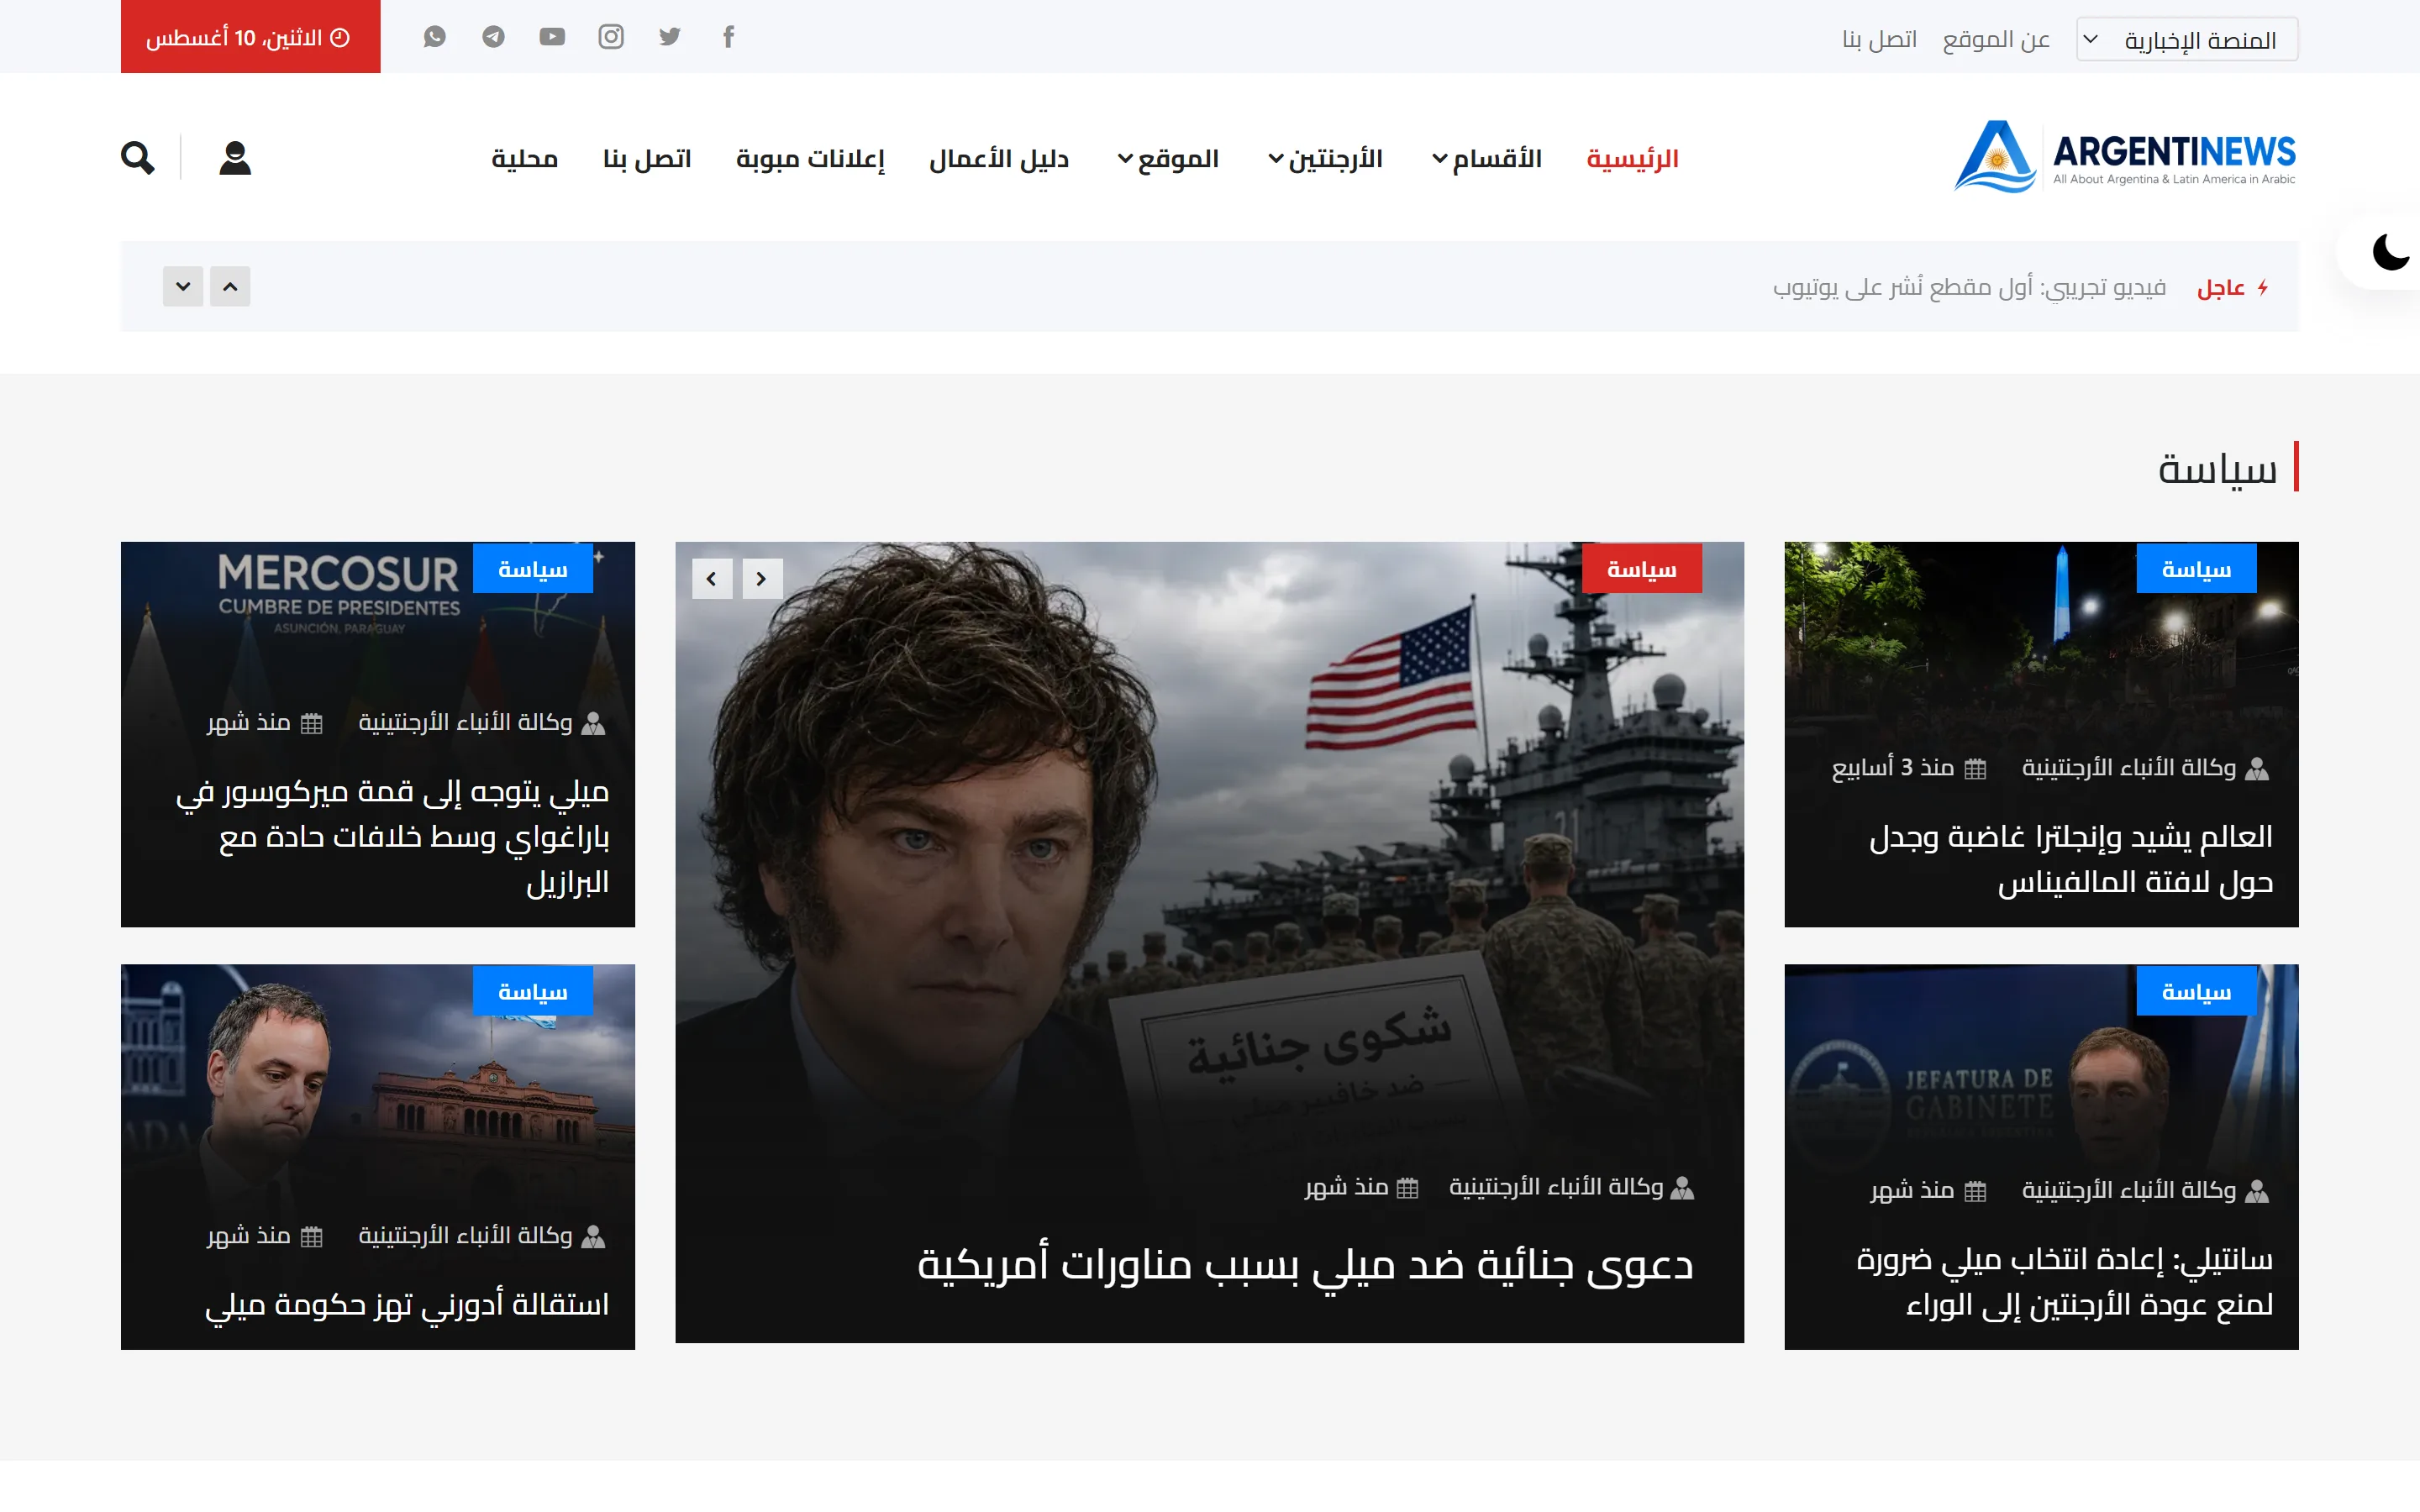Open article about لافتة المالفيناس

tap(2071, 859)
